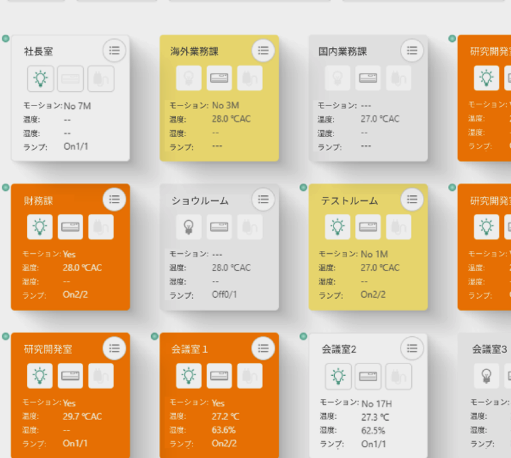Click motion value 'No 17H' in 会議室2
The width and height of the screenshot is (511, 458).
(x=377, y=404)
